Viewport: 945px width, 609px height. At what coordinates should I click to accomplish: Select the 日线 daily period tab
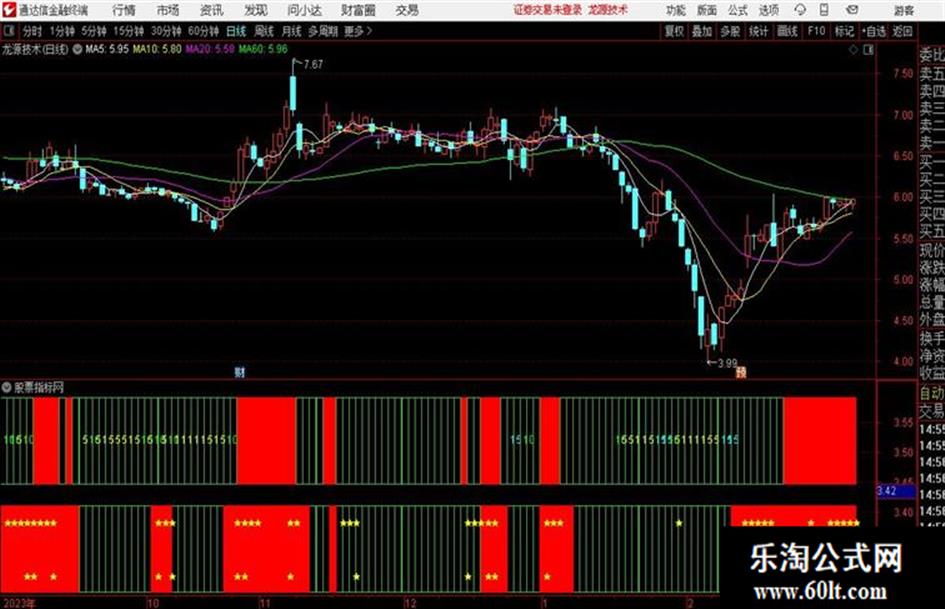point(236,31)
